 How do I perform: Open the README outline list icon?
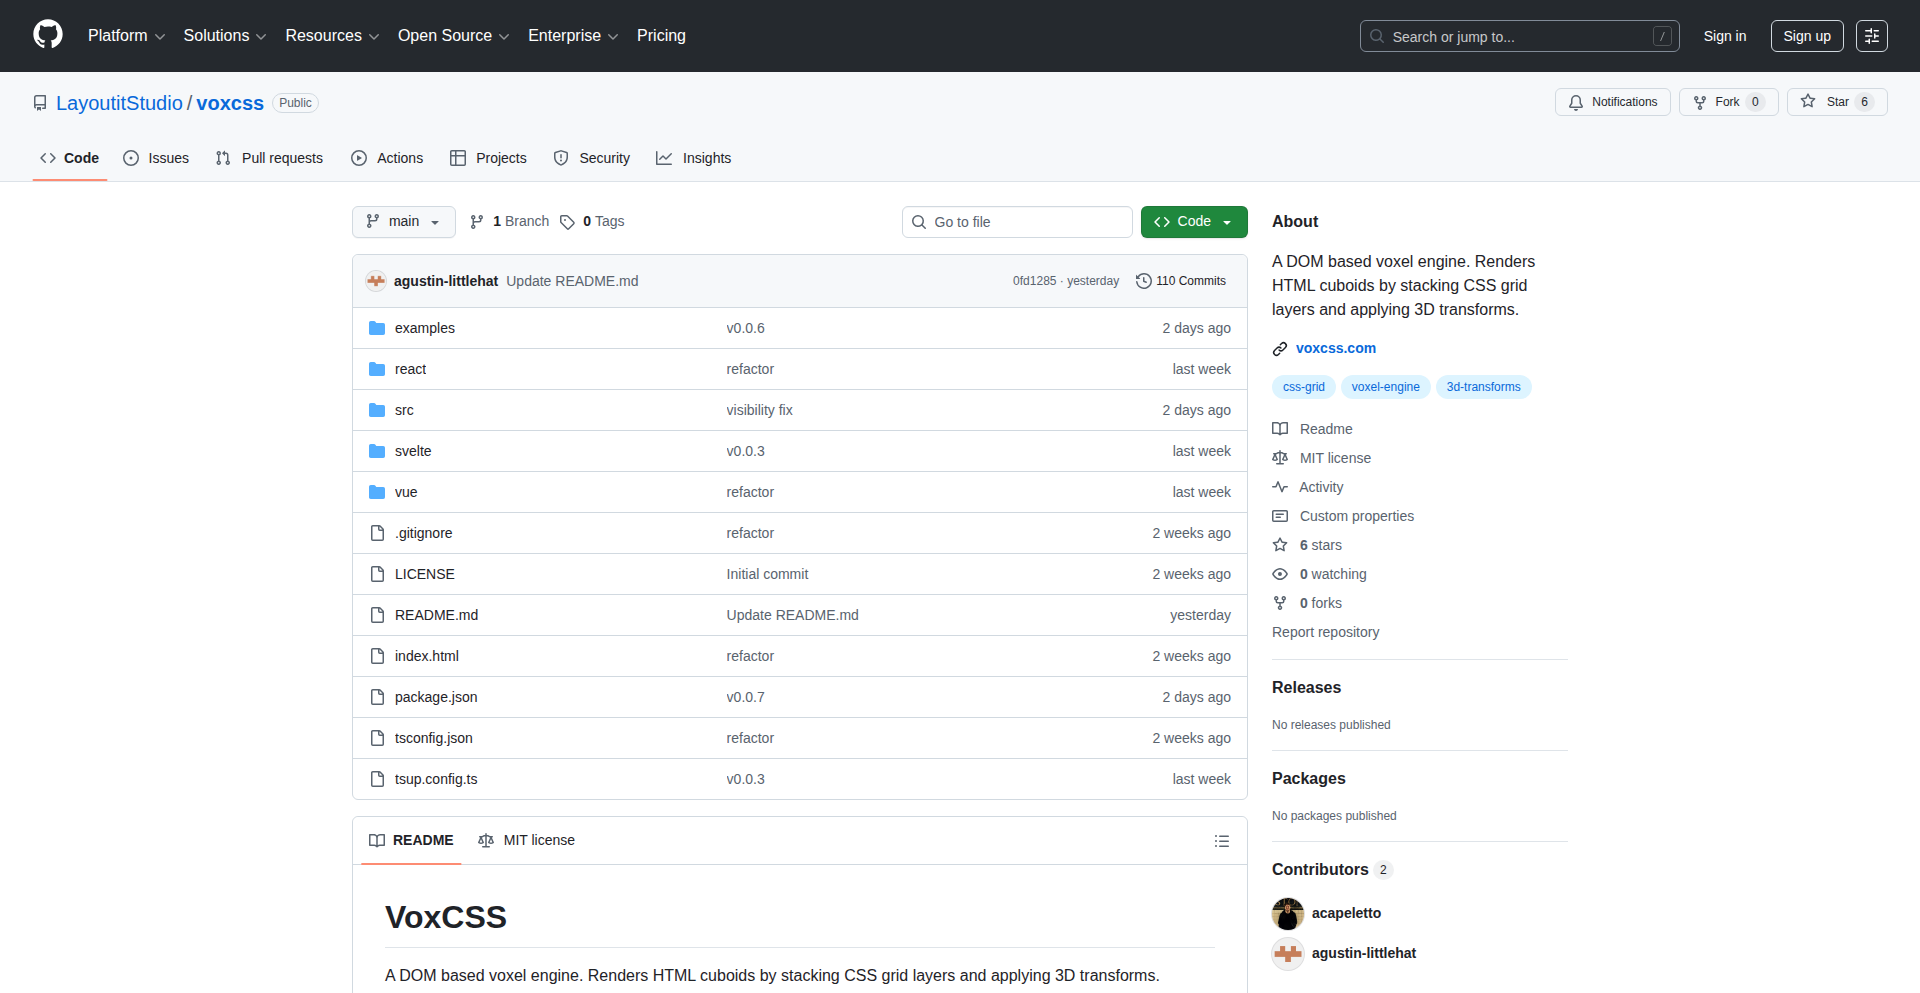coord(1221,841)
